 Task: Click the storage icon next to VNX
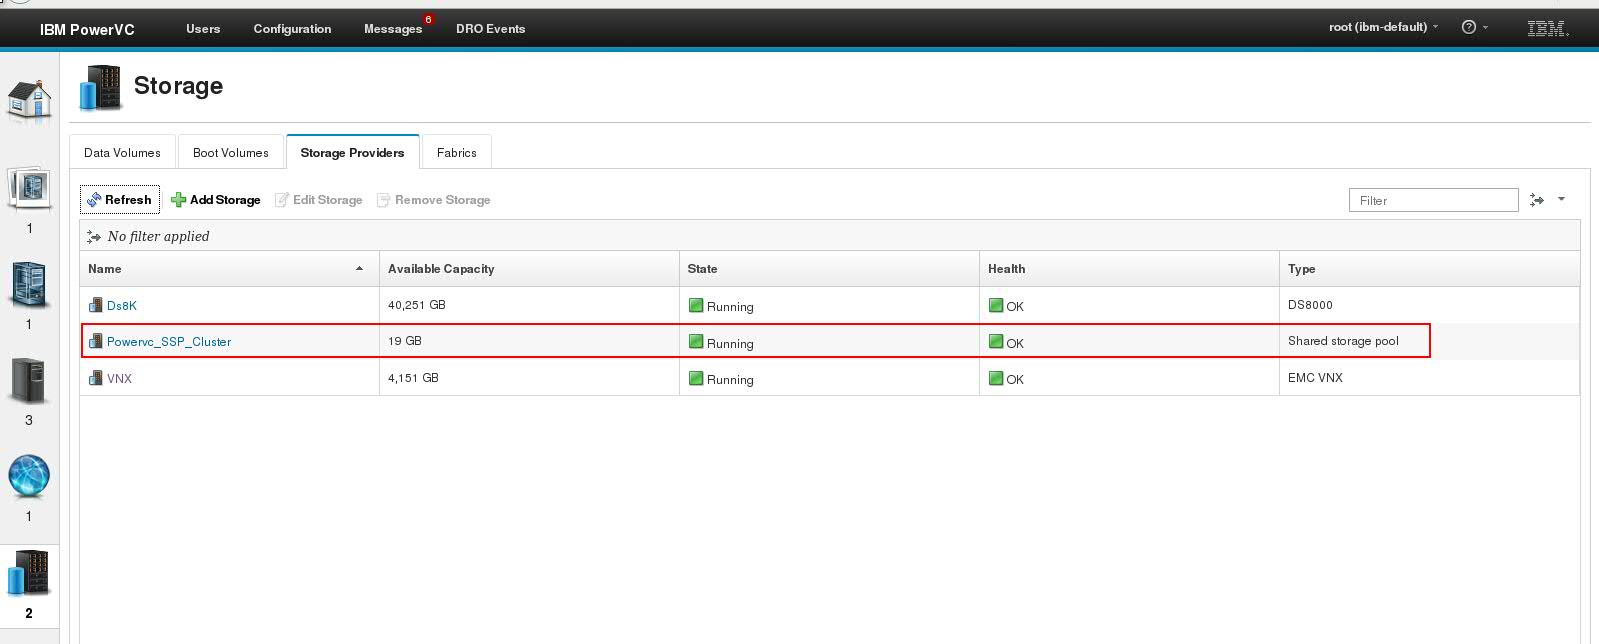tap(96, 378)
